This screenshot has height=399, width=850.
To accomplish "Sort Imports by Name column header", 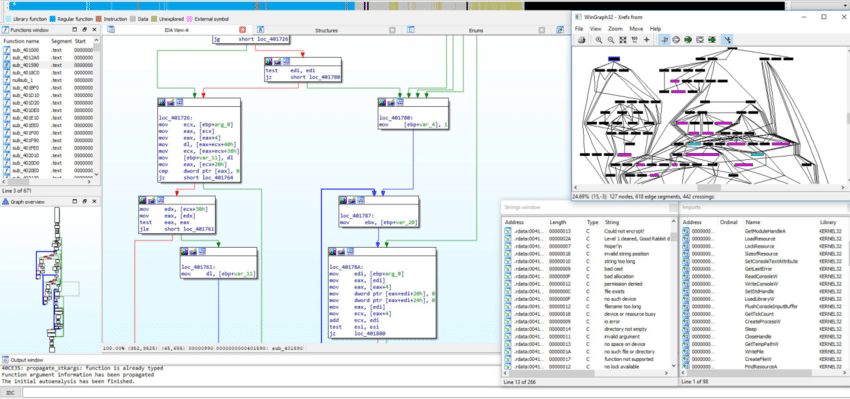I will pos(780,222).
